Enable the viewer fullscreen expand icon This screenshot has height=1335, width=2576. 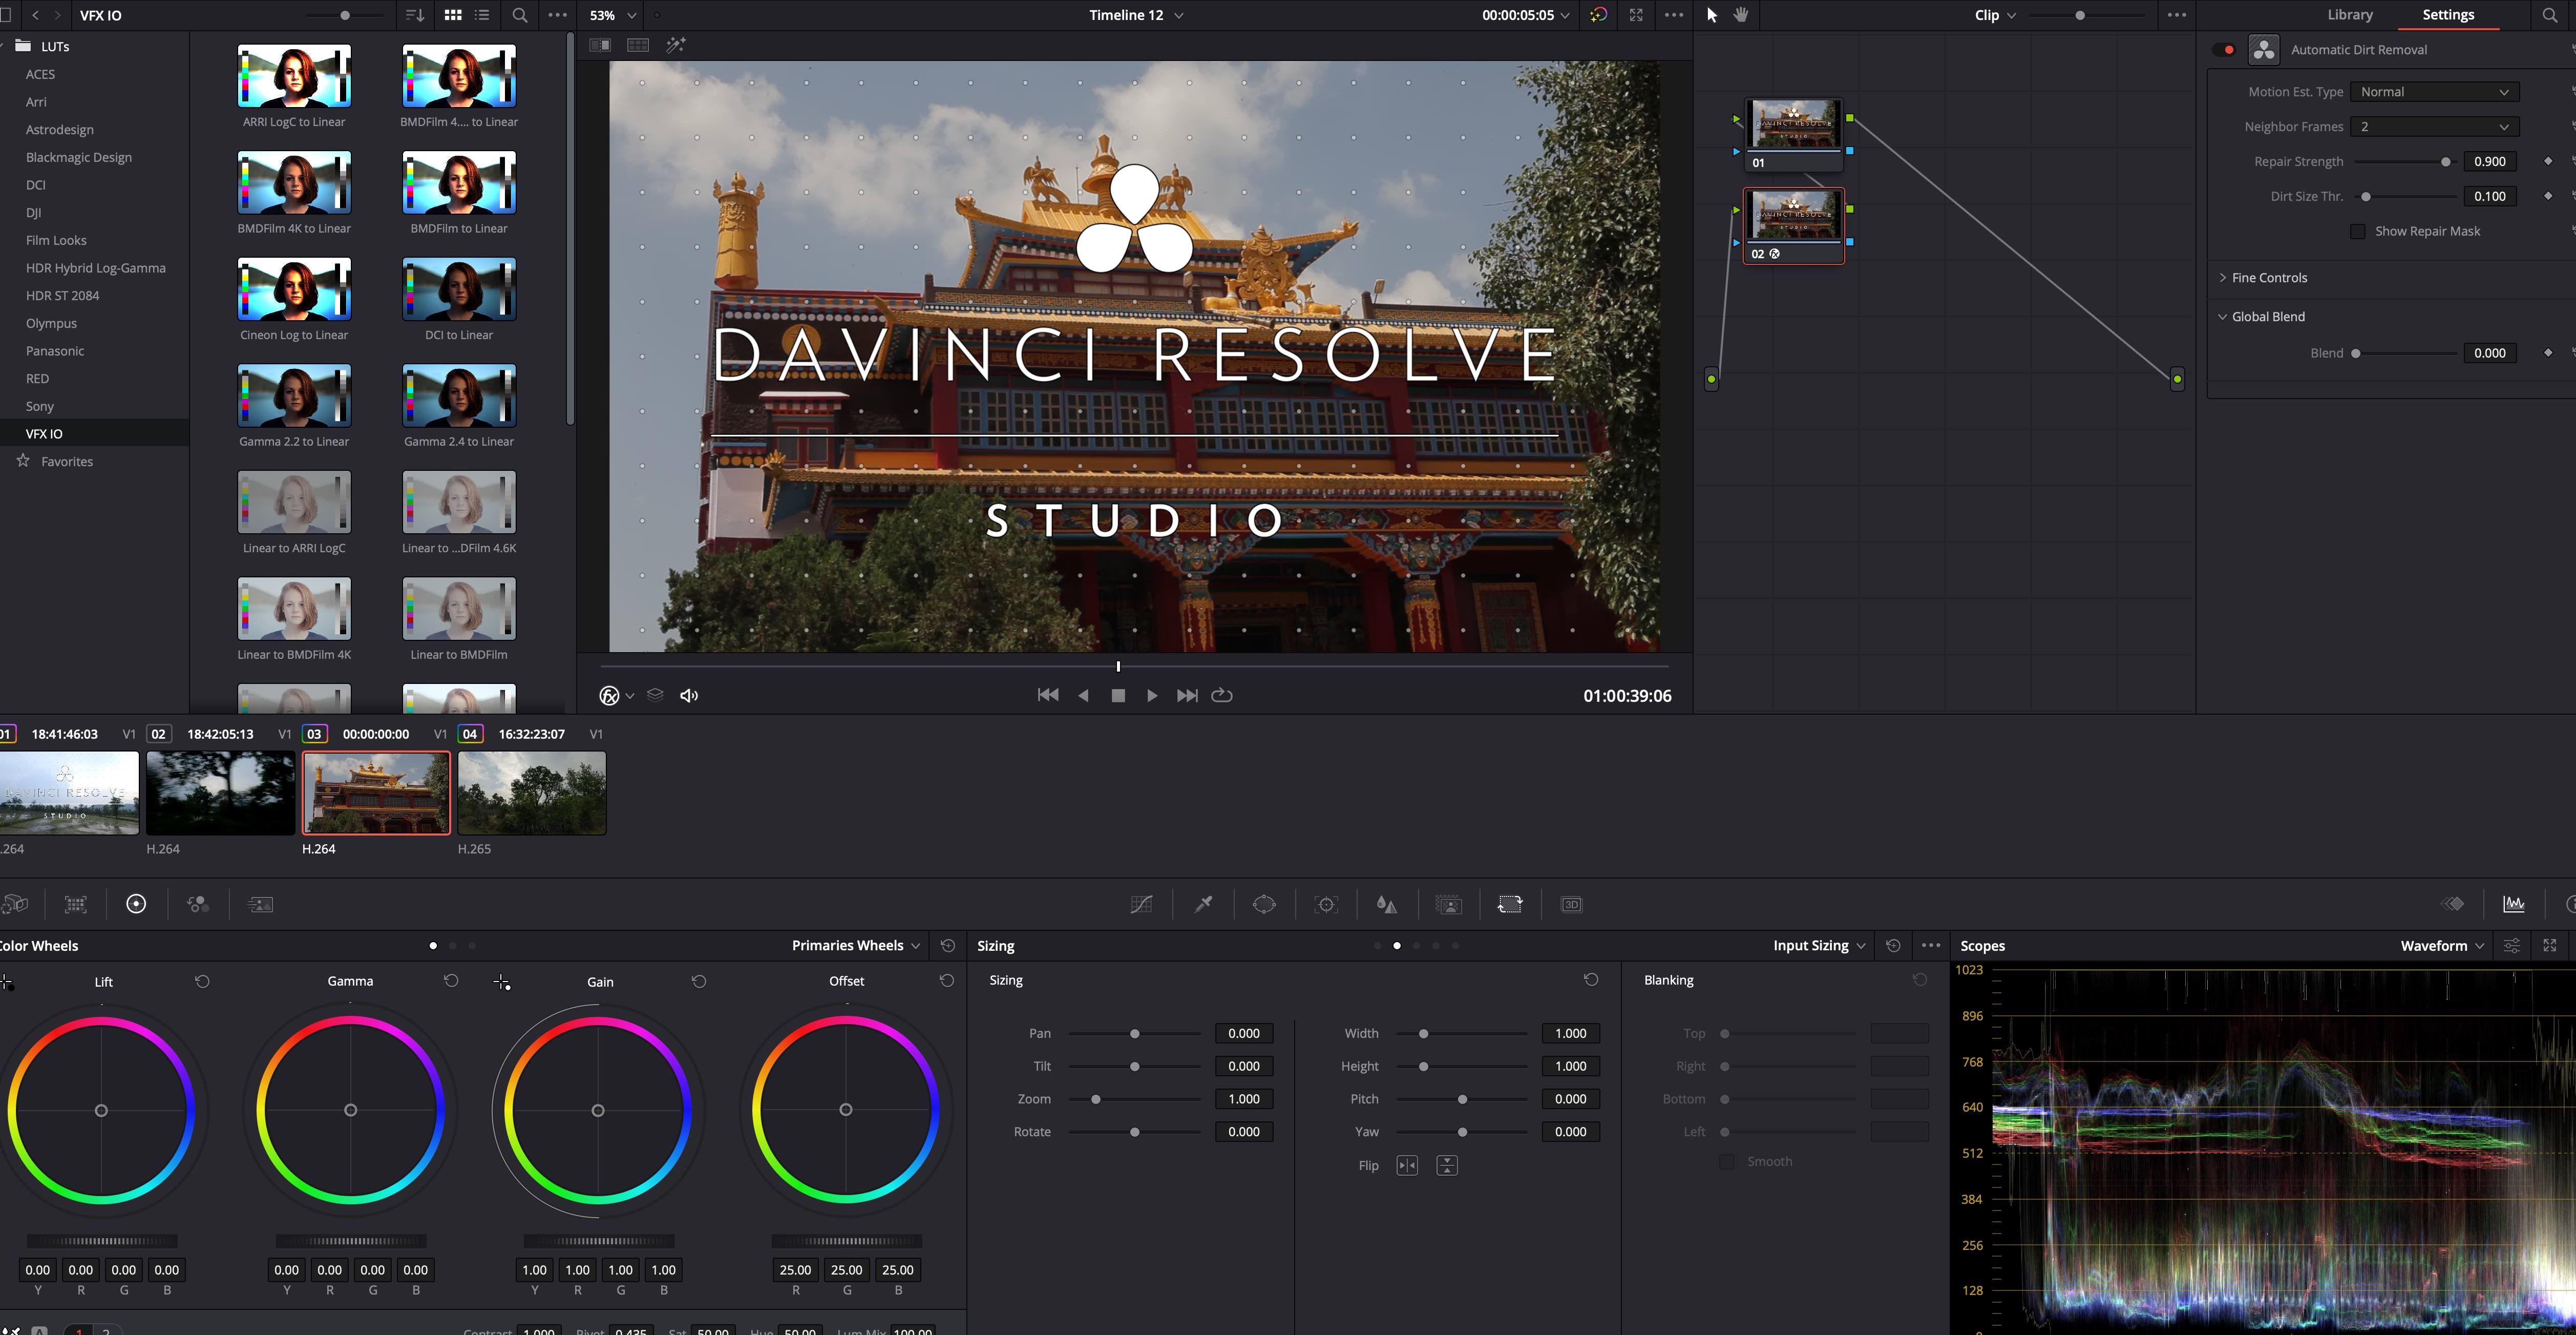[1636, 15]
